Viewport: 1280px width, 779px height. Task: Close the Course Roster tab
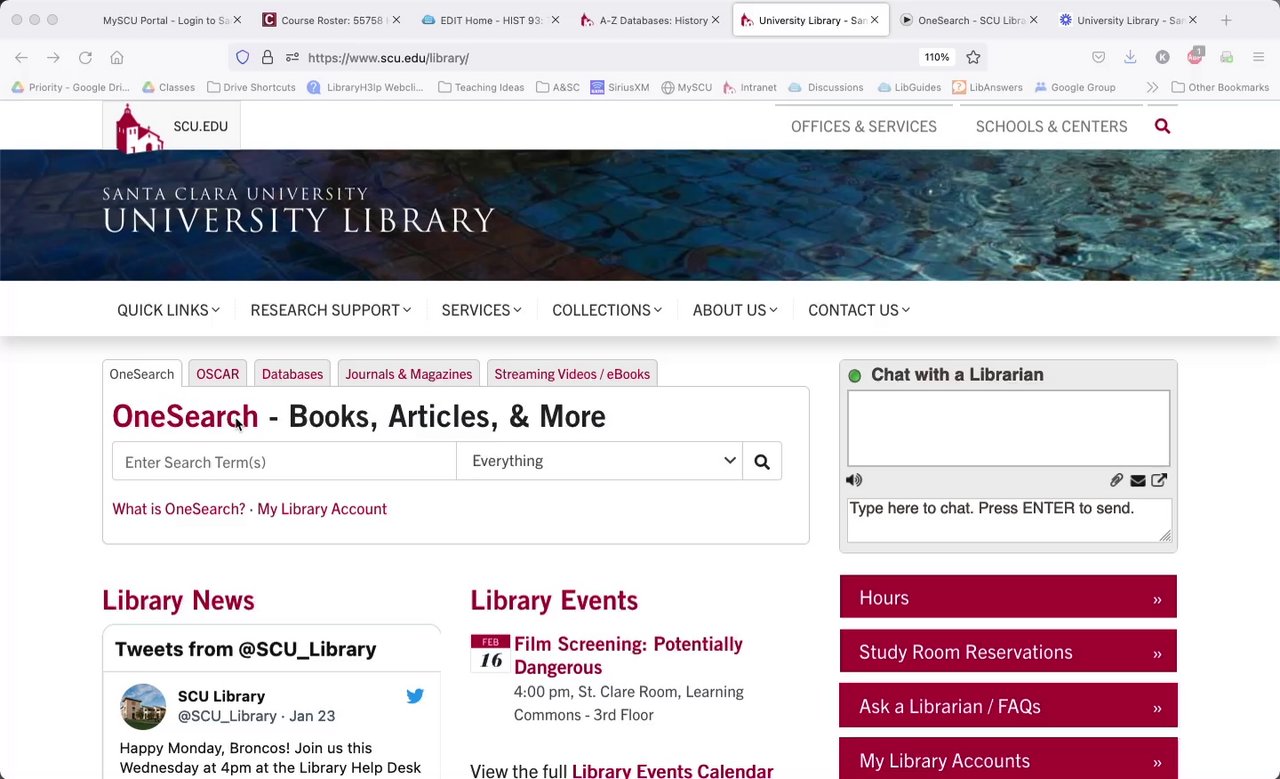396,20
